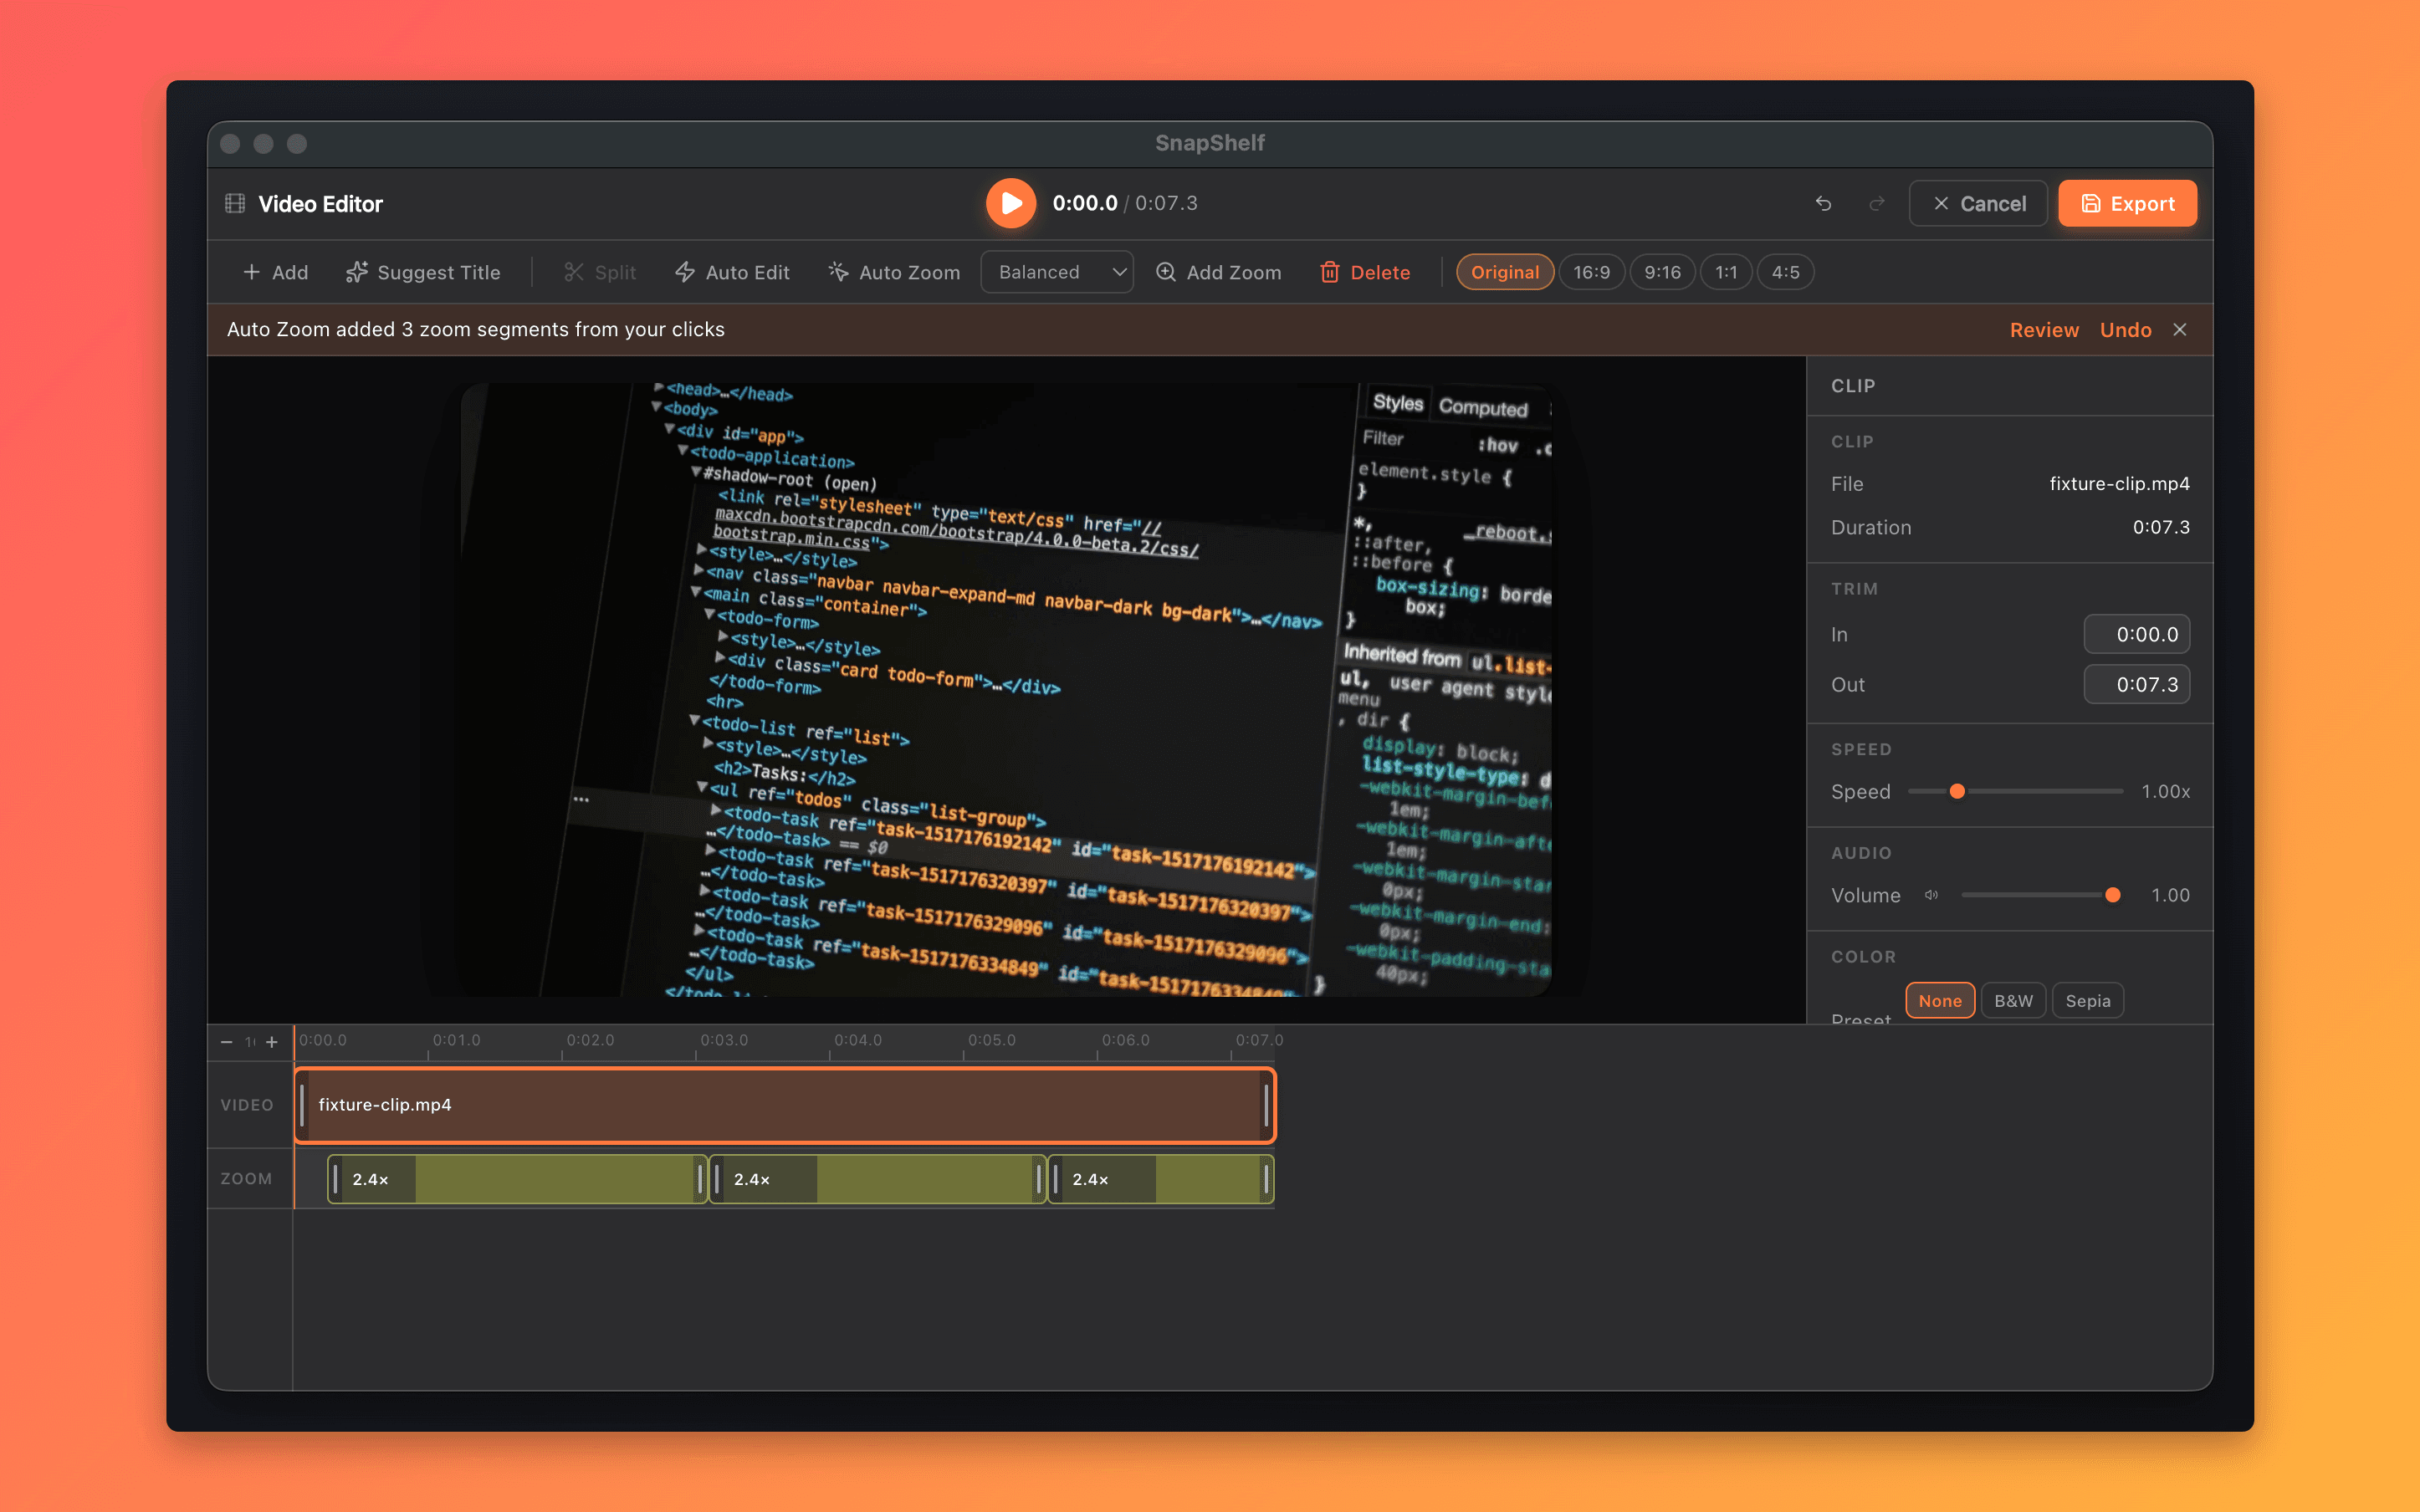Select the None color preset

point(1939,1000)
